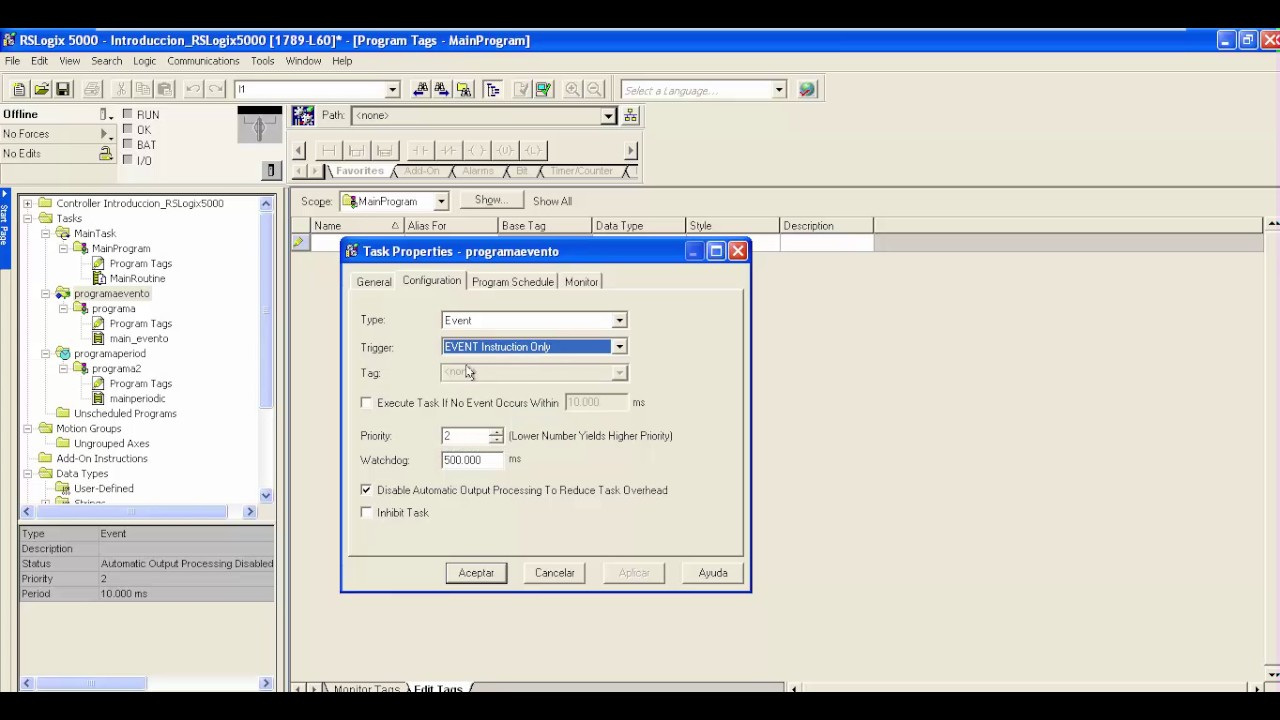Viewport: 1280px width, 720px height.
Task: Click the I/O status indicator box
Action: (127, 160)
